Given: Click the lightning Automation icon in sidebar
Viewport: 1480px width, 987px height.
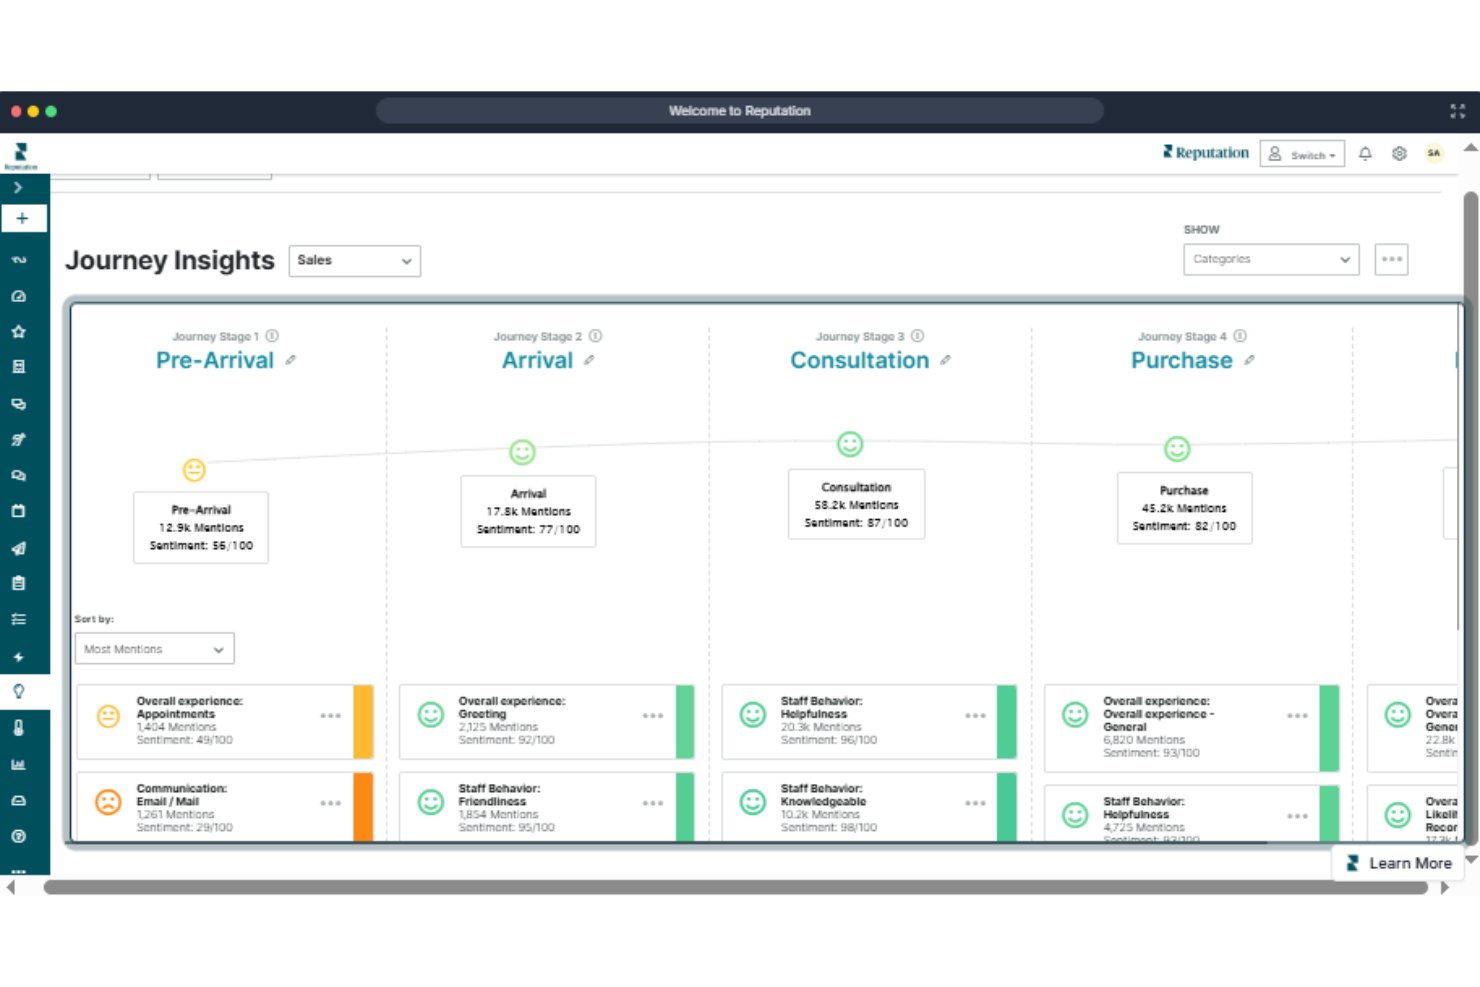Looking at the screenshot, I should click(19, 656).
